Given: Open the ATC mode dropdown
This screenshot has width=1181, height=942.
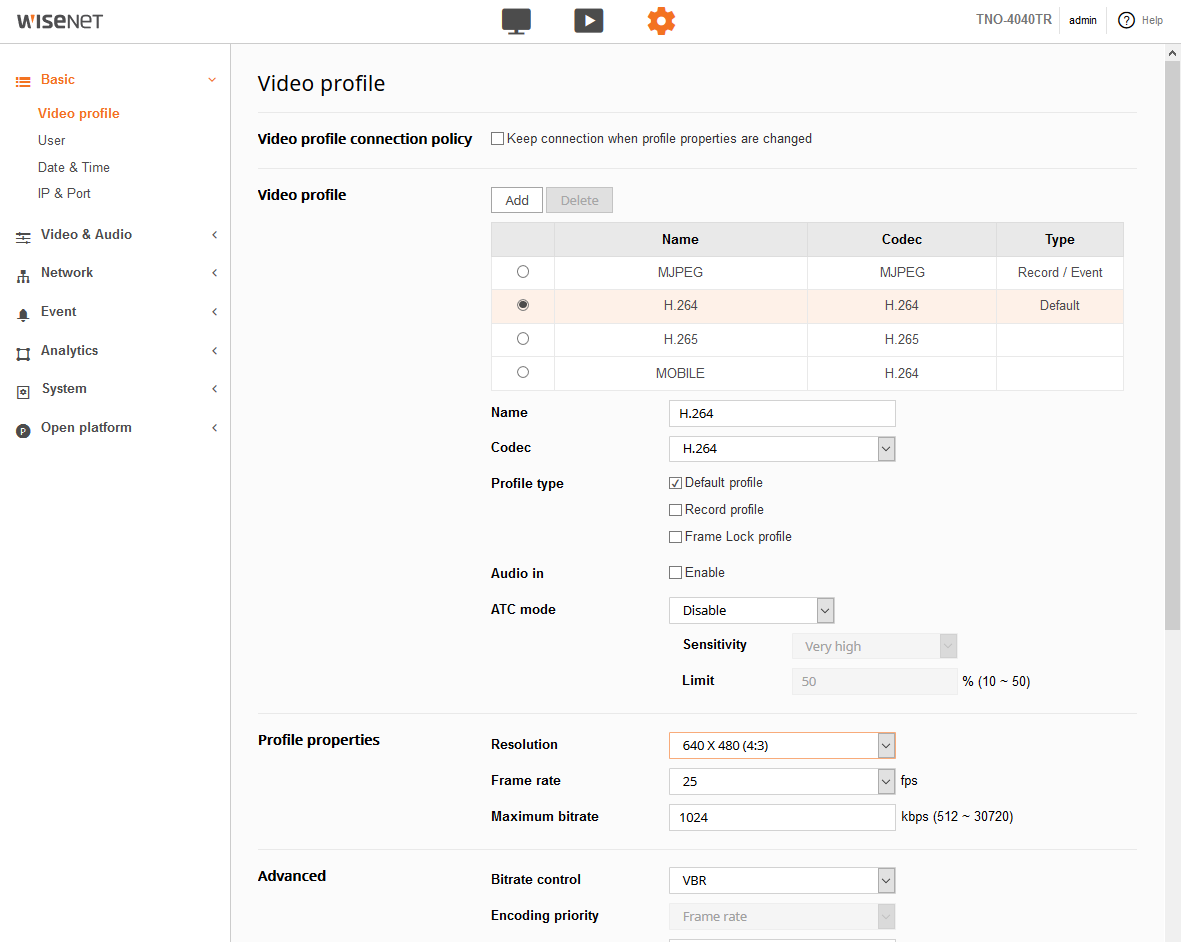Looking at the screenshot, I should [x=751, y=610].
